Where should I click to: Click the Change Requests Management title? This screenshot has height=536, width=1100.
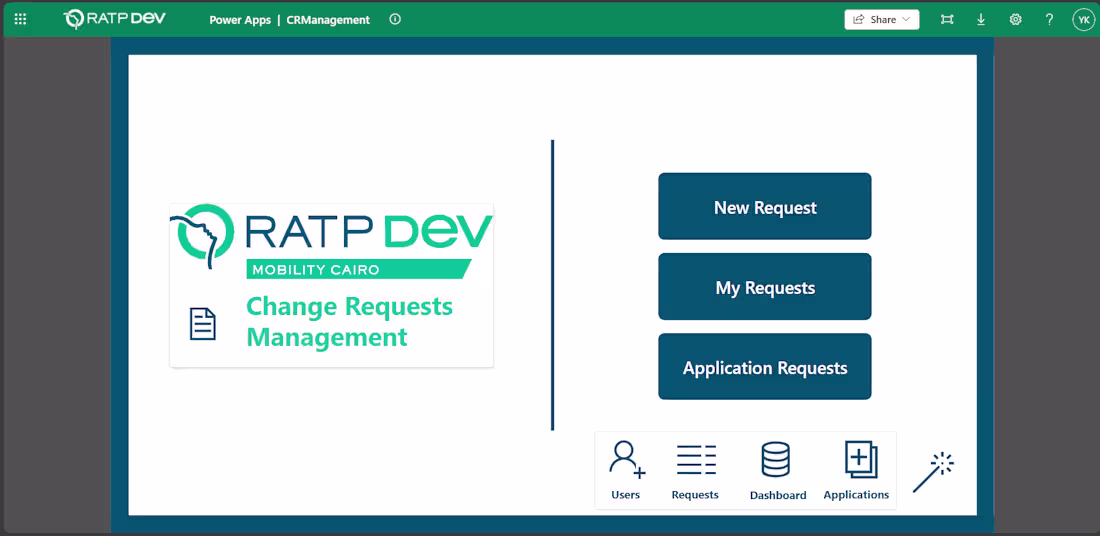tap(349, 322)
